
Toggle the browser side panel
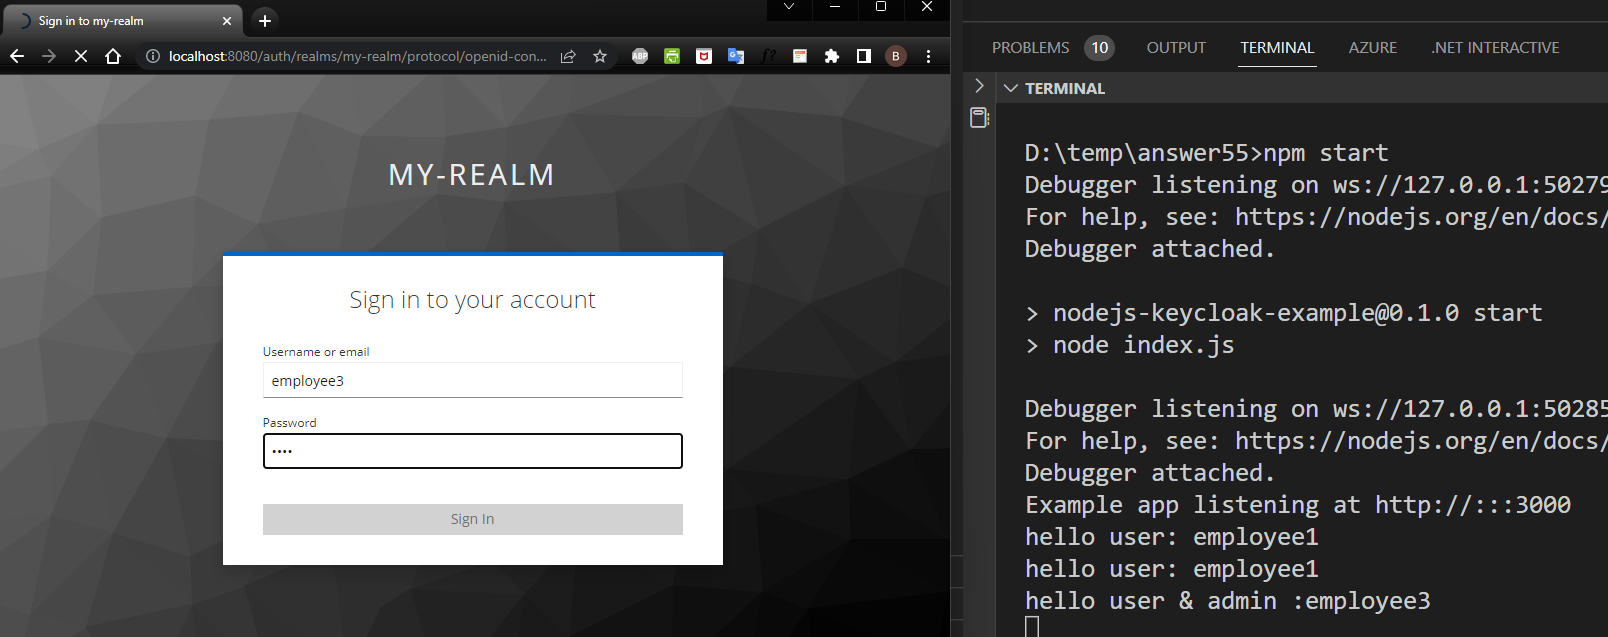pyautogui.click(x=864, y=56)
